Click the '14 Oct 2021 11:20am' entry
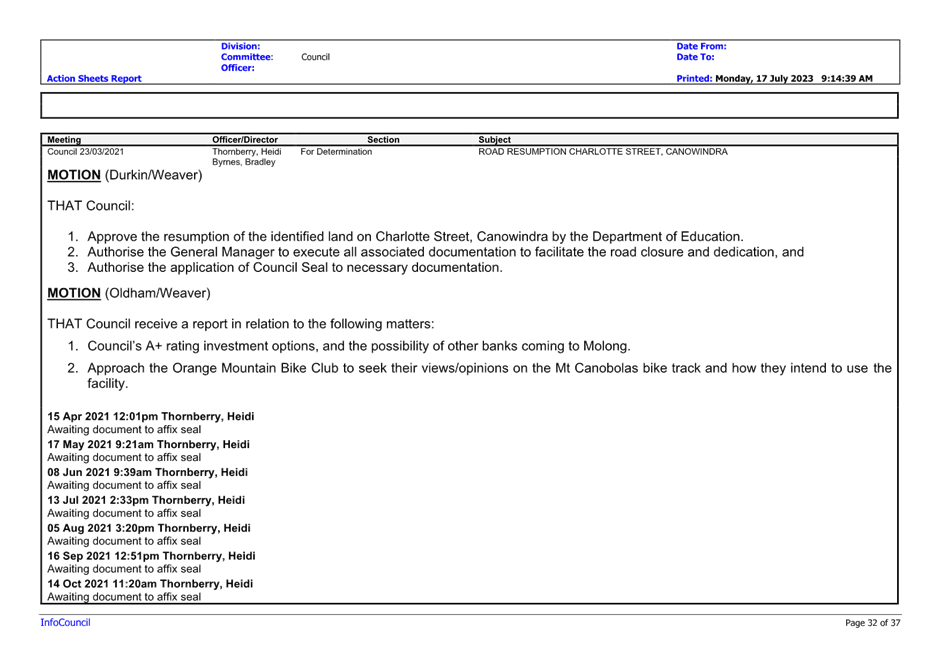Image resolution: width=940 pixels, height=664 pixels. [x=150, y=584]
